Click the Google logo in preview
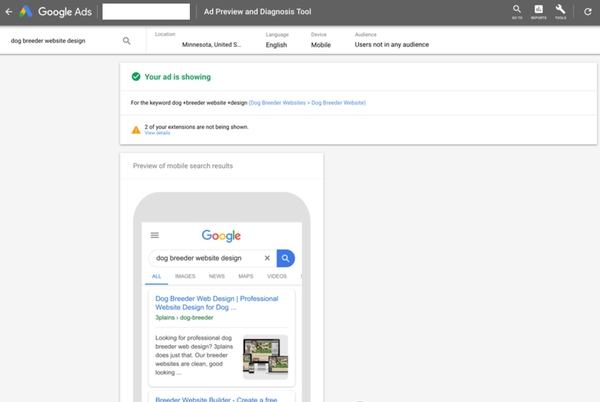The width and height of the screenshot is (600, 402). (x=221, y=236)
